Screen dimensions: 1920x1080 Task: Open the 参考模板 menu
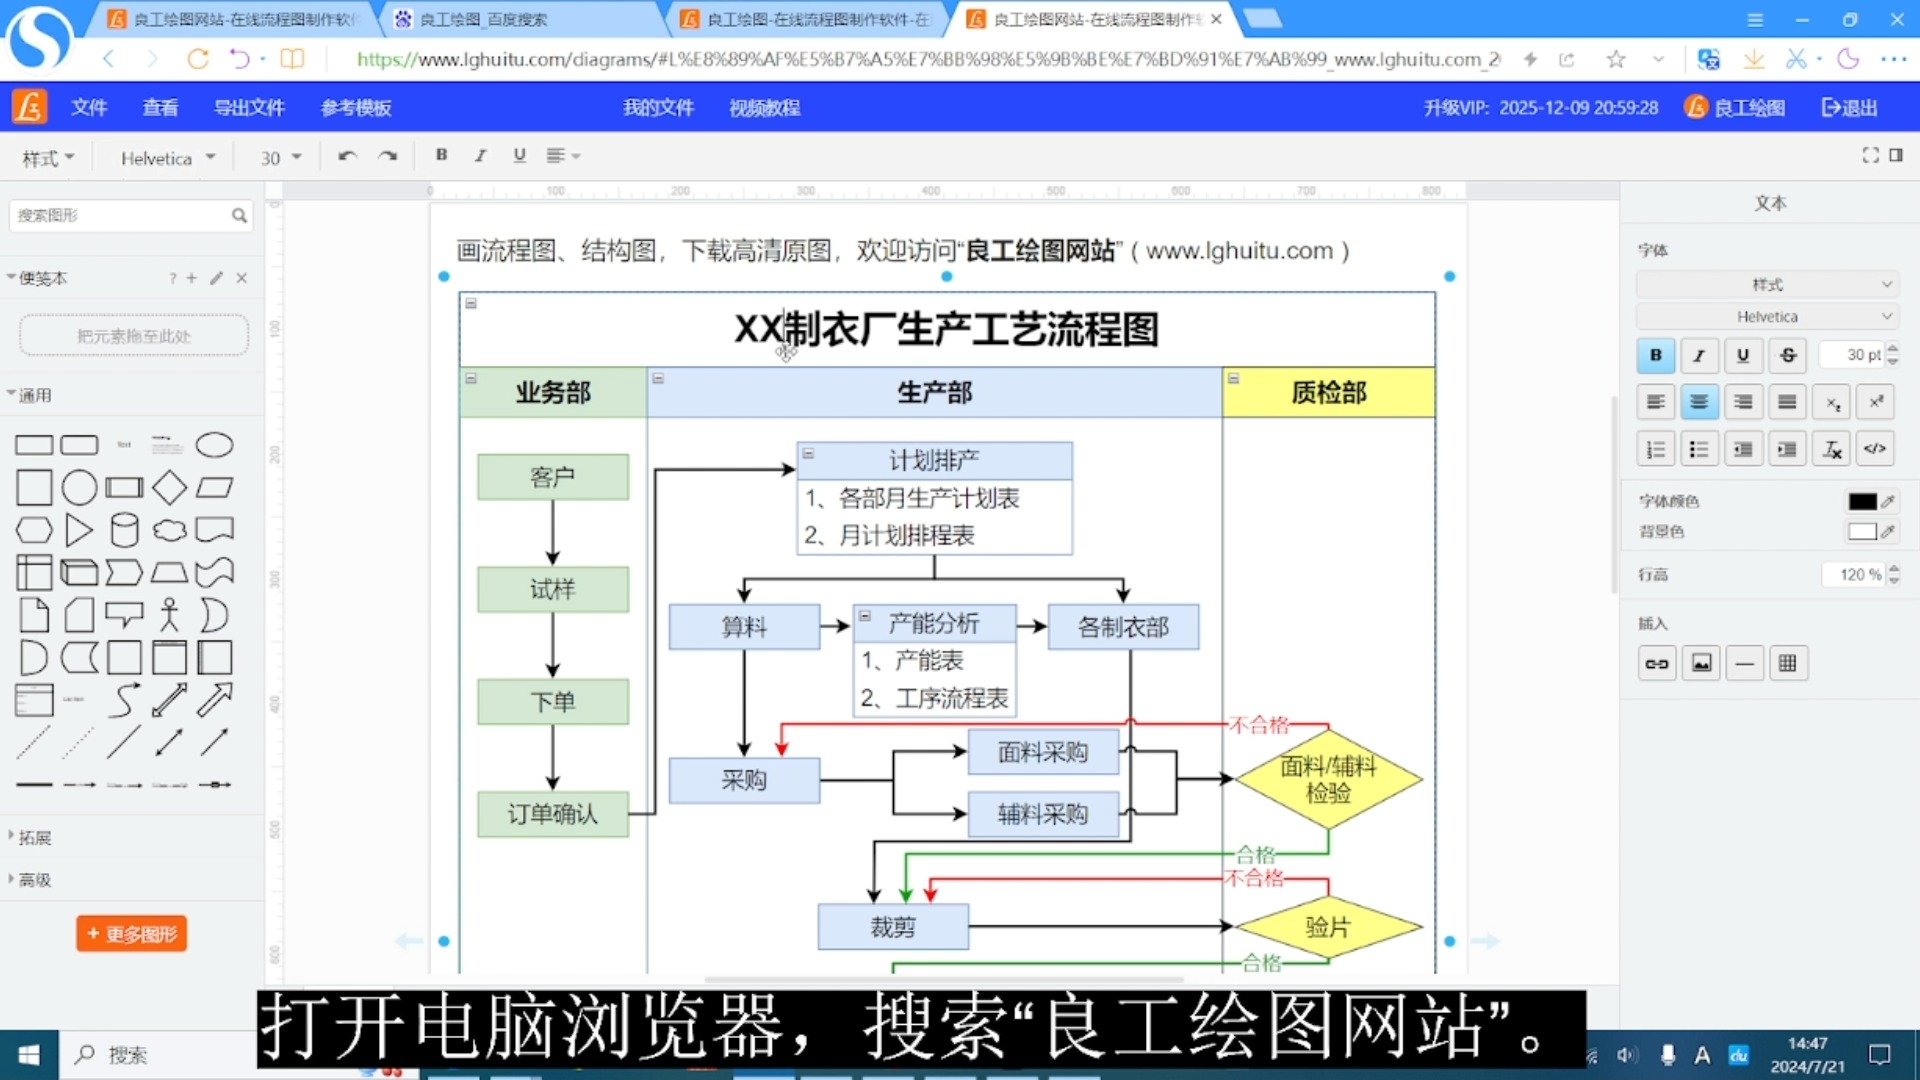click(356, 107)
